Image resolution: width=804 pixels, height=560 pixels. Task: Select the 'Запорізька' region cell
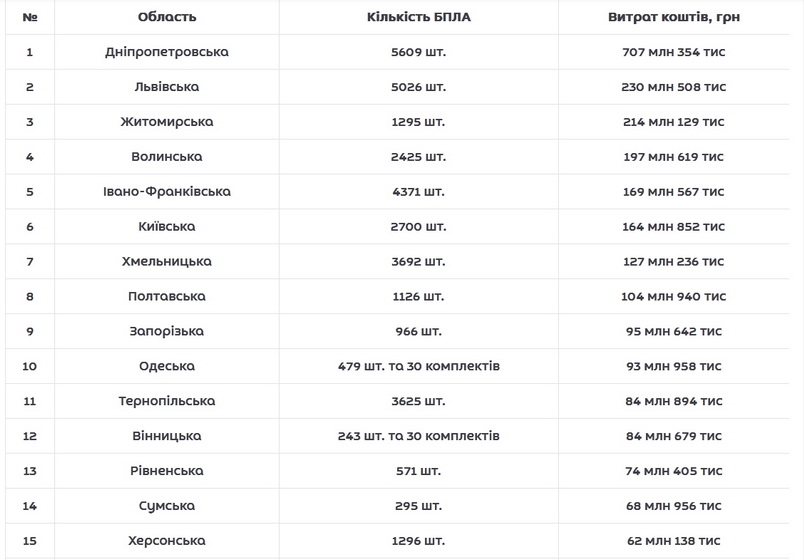pos(167,331)
